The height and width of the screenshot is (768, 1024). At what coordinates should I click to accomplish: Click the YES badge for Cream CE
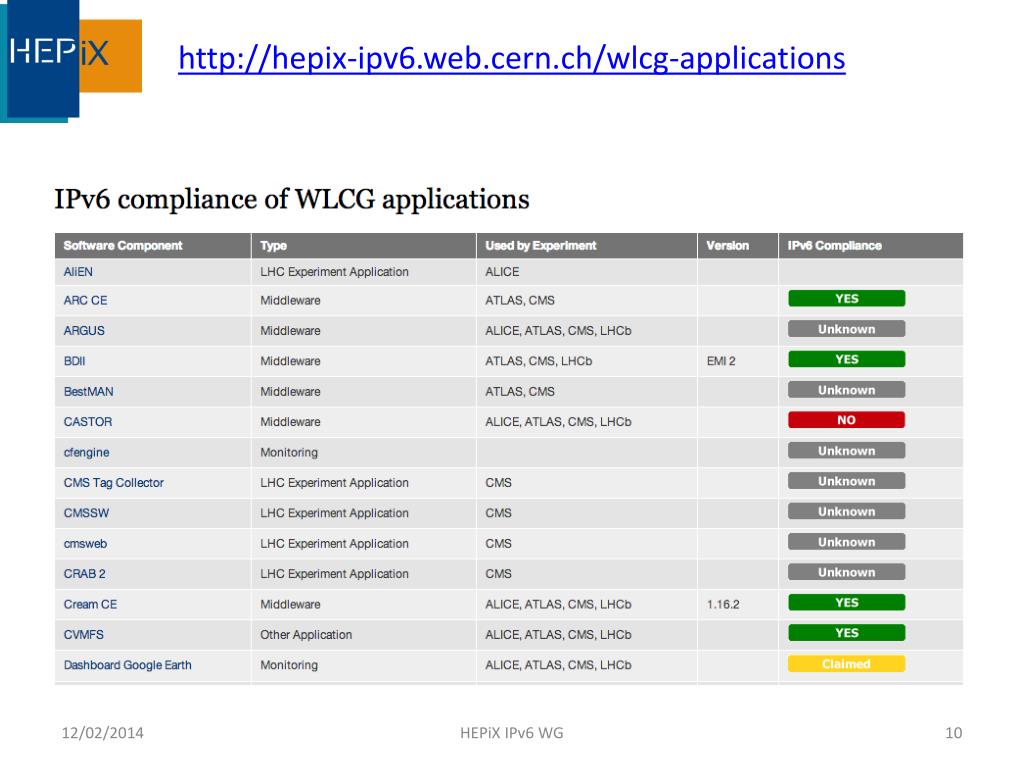click(846, 602)
